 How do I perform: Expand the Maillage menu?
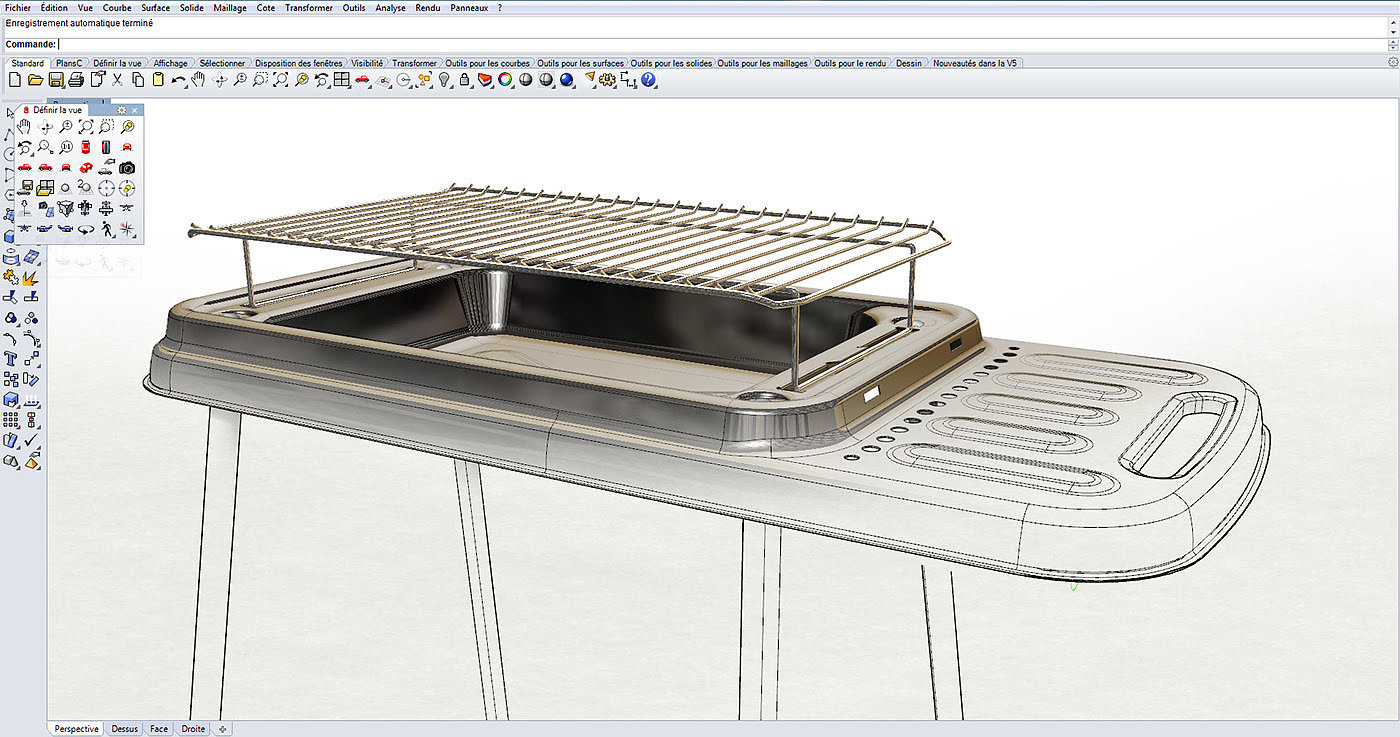(x=230, y=8)
